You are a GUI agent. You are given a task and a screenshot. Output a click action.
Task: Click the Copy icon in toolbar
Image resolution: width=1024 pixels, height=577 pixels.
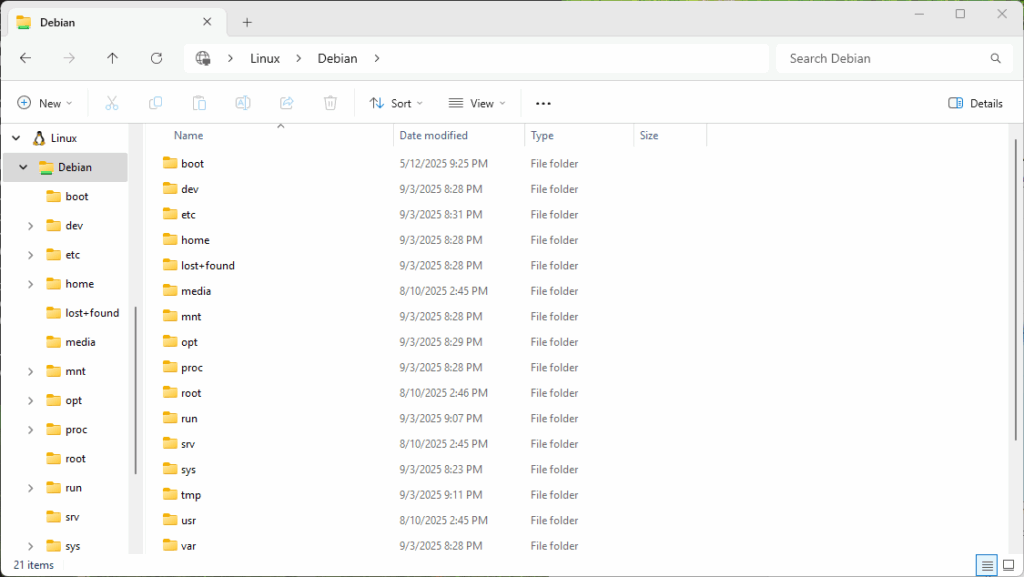click(155, 103)
